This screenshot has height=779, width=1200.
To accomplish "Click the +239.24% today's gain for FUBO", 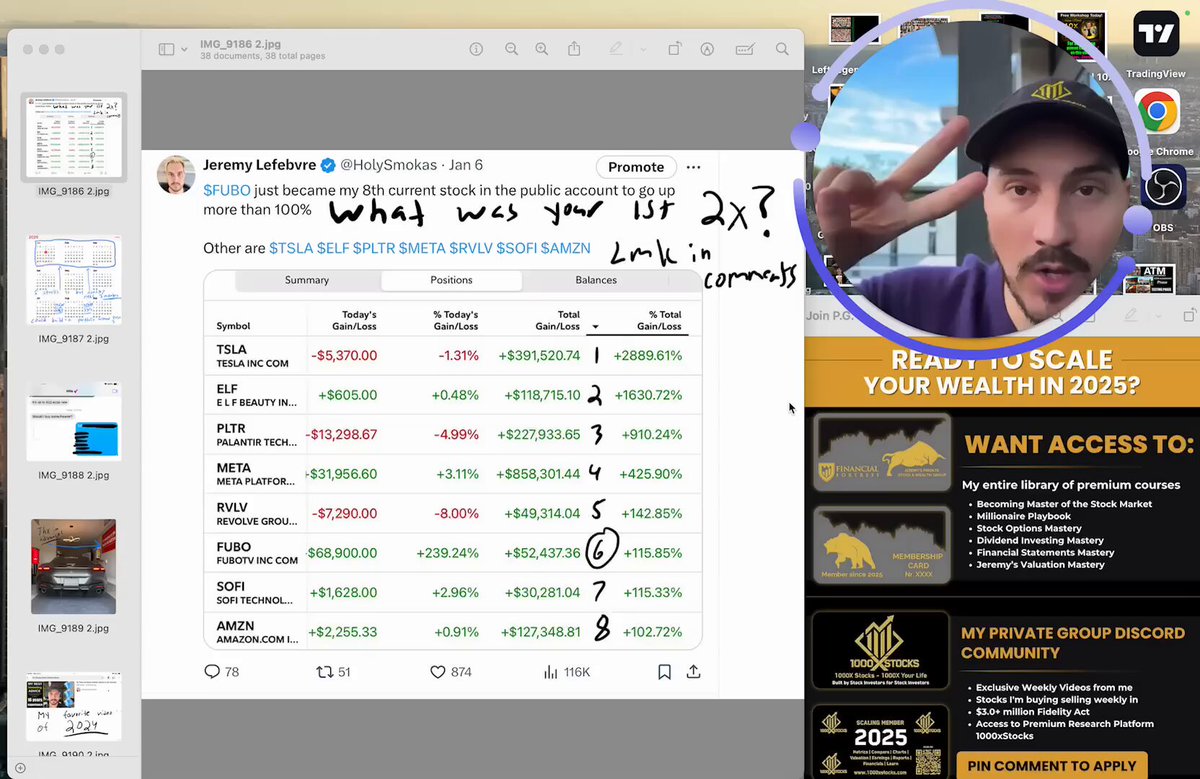I will (x=446, y=553).
